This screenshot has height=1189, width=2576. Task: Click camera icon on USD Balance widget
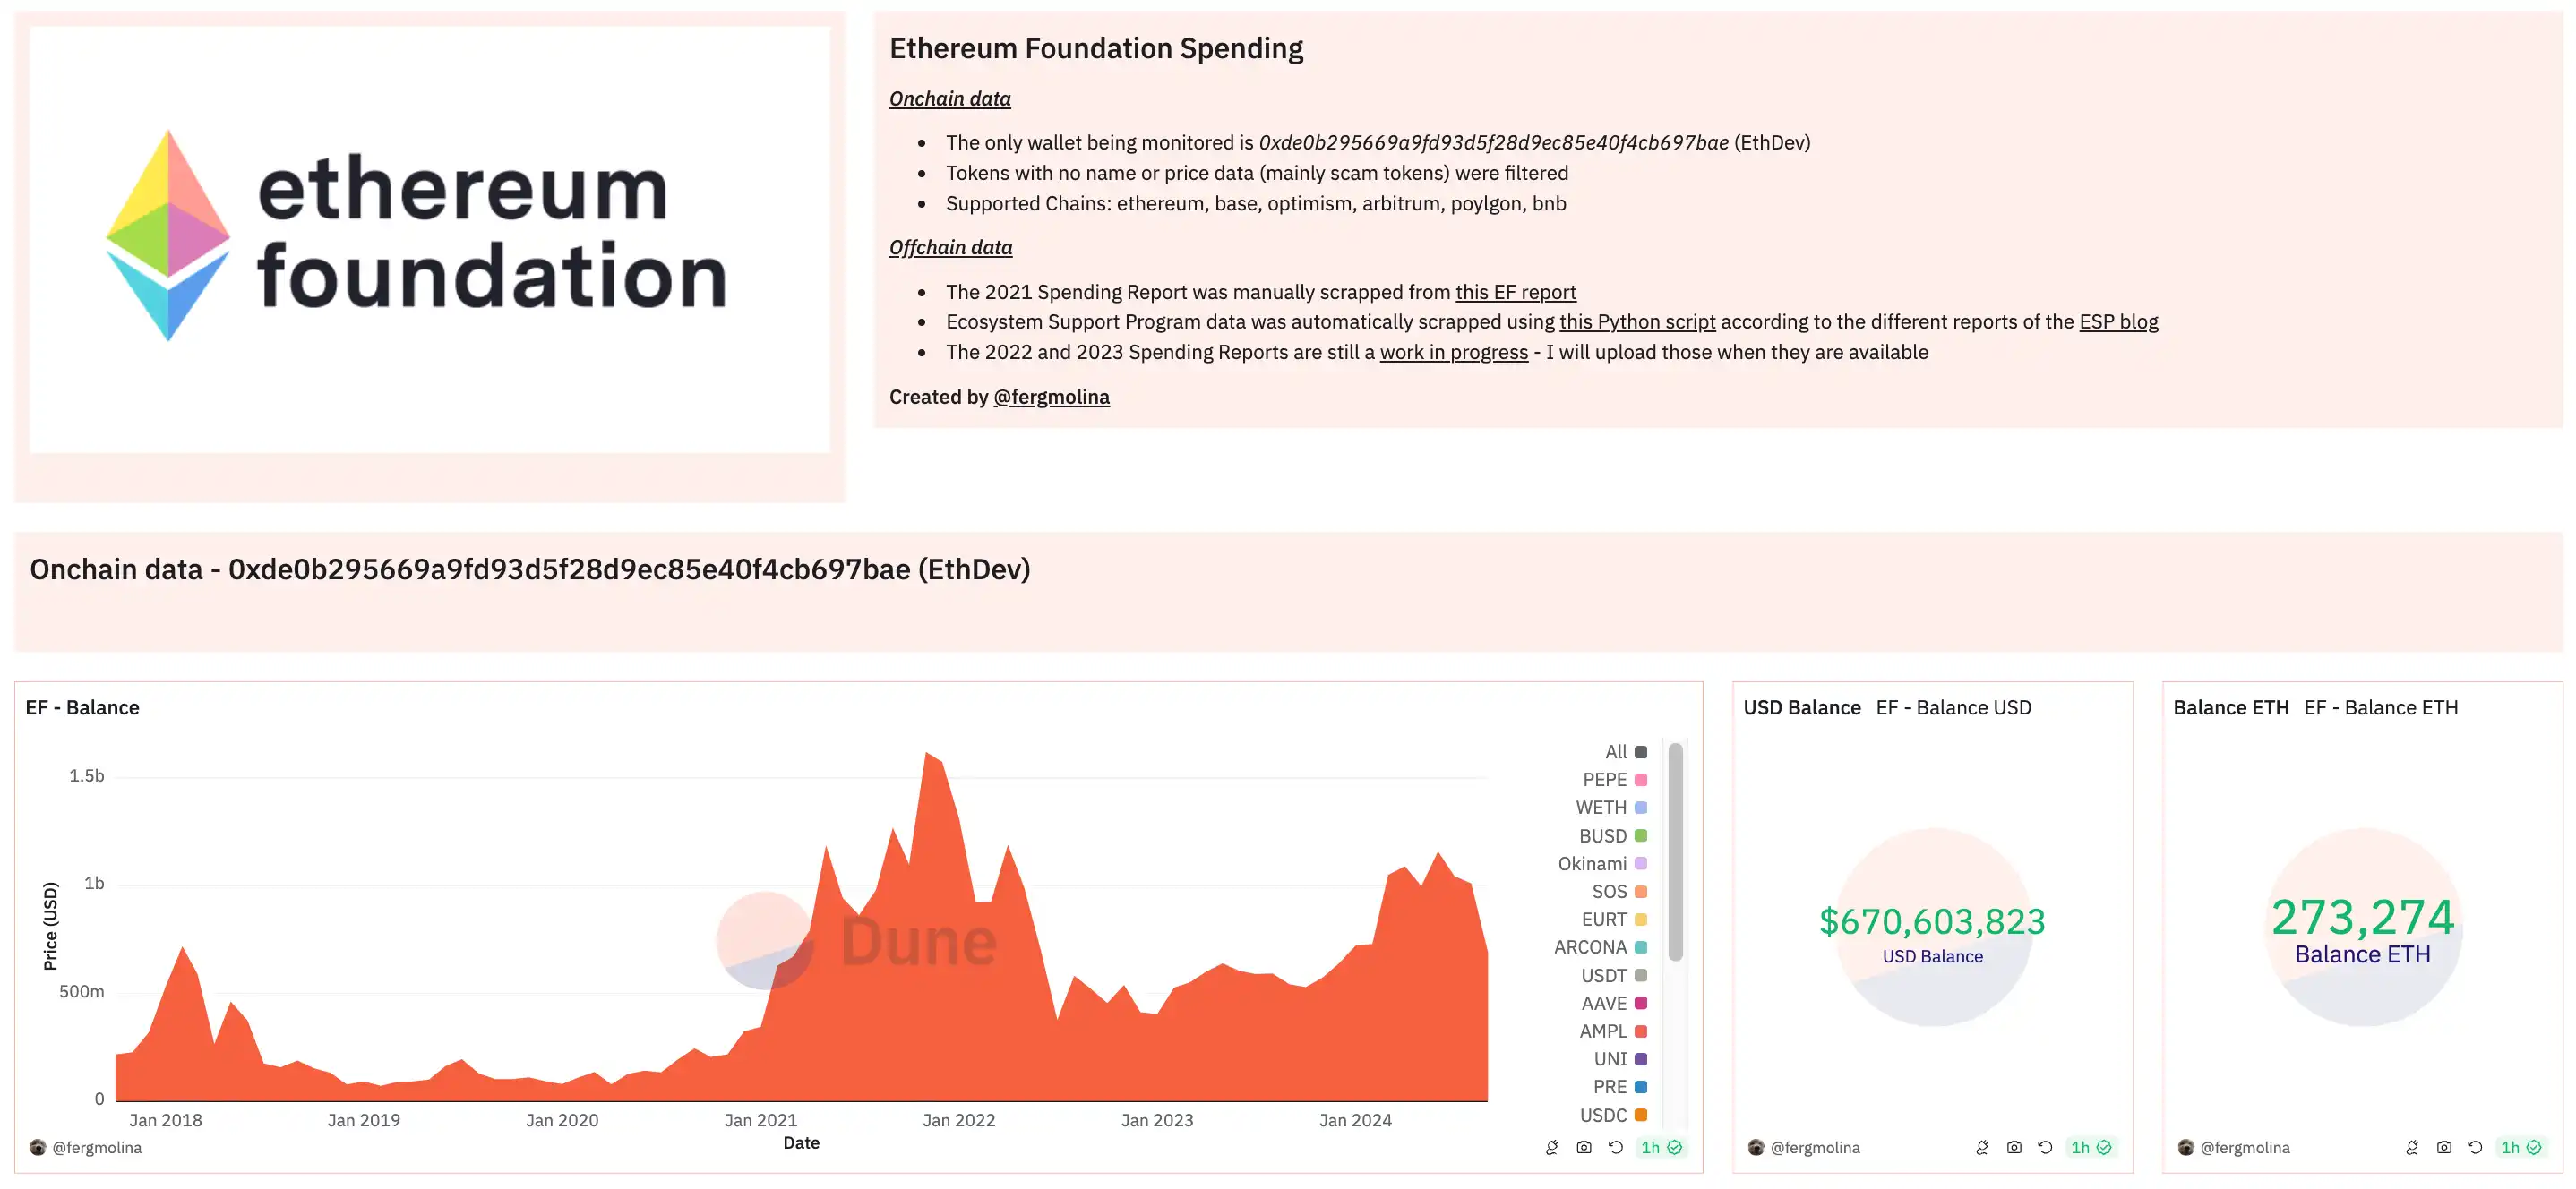[x=2013, y=1147]
